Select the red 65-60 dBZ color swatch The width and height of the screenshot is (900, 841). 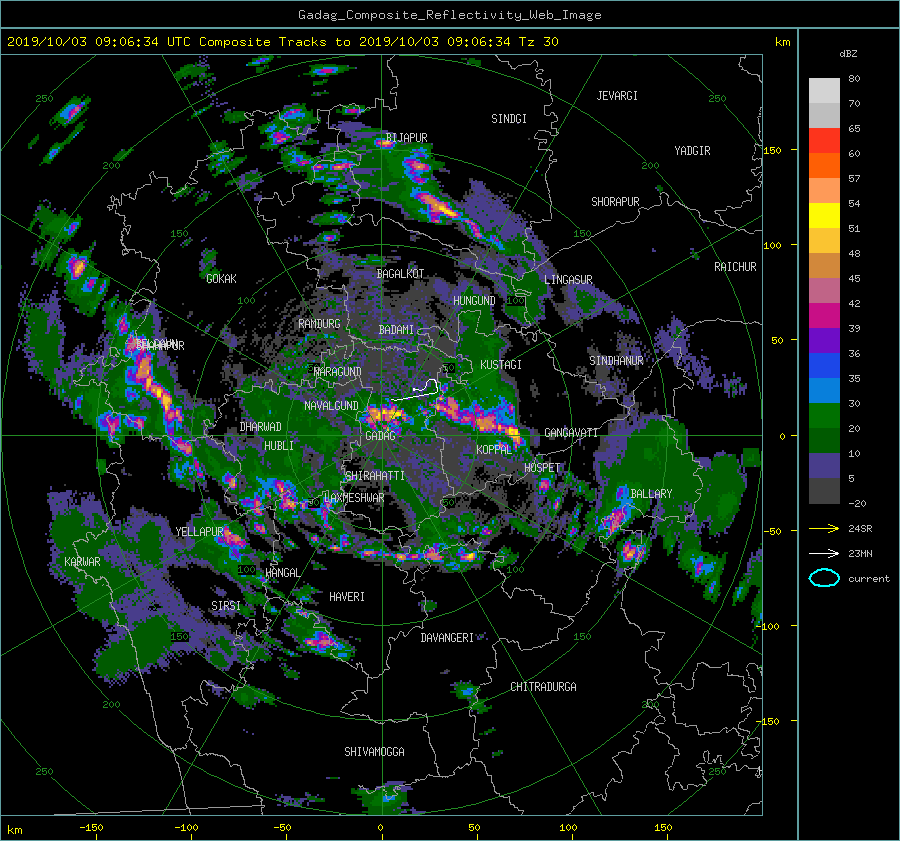(824, 140)
